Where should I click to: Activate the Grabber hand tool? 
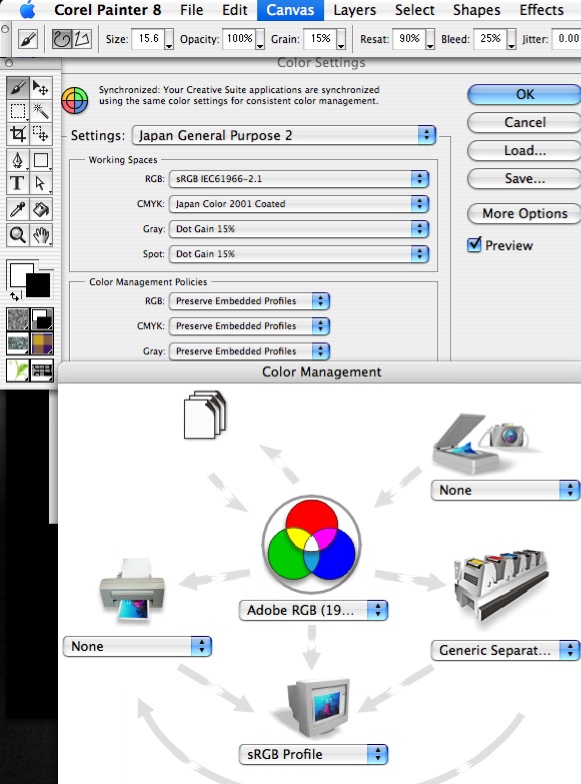[41, 234]
